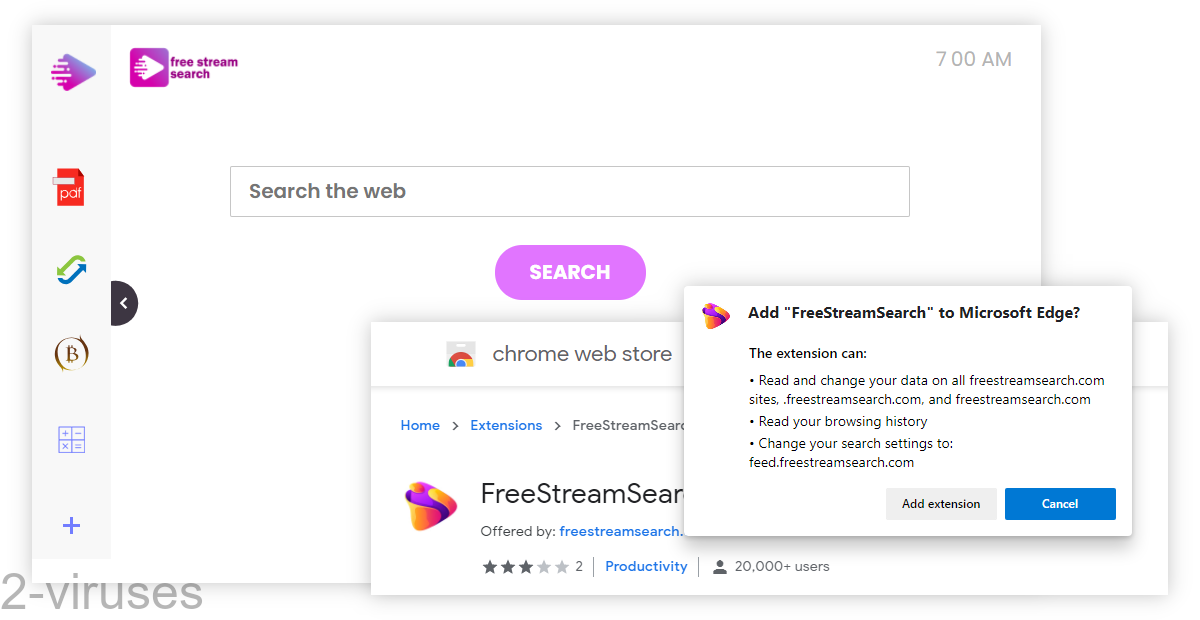Click the three-star rating

tap(526, 567)
